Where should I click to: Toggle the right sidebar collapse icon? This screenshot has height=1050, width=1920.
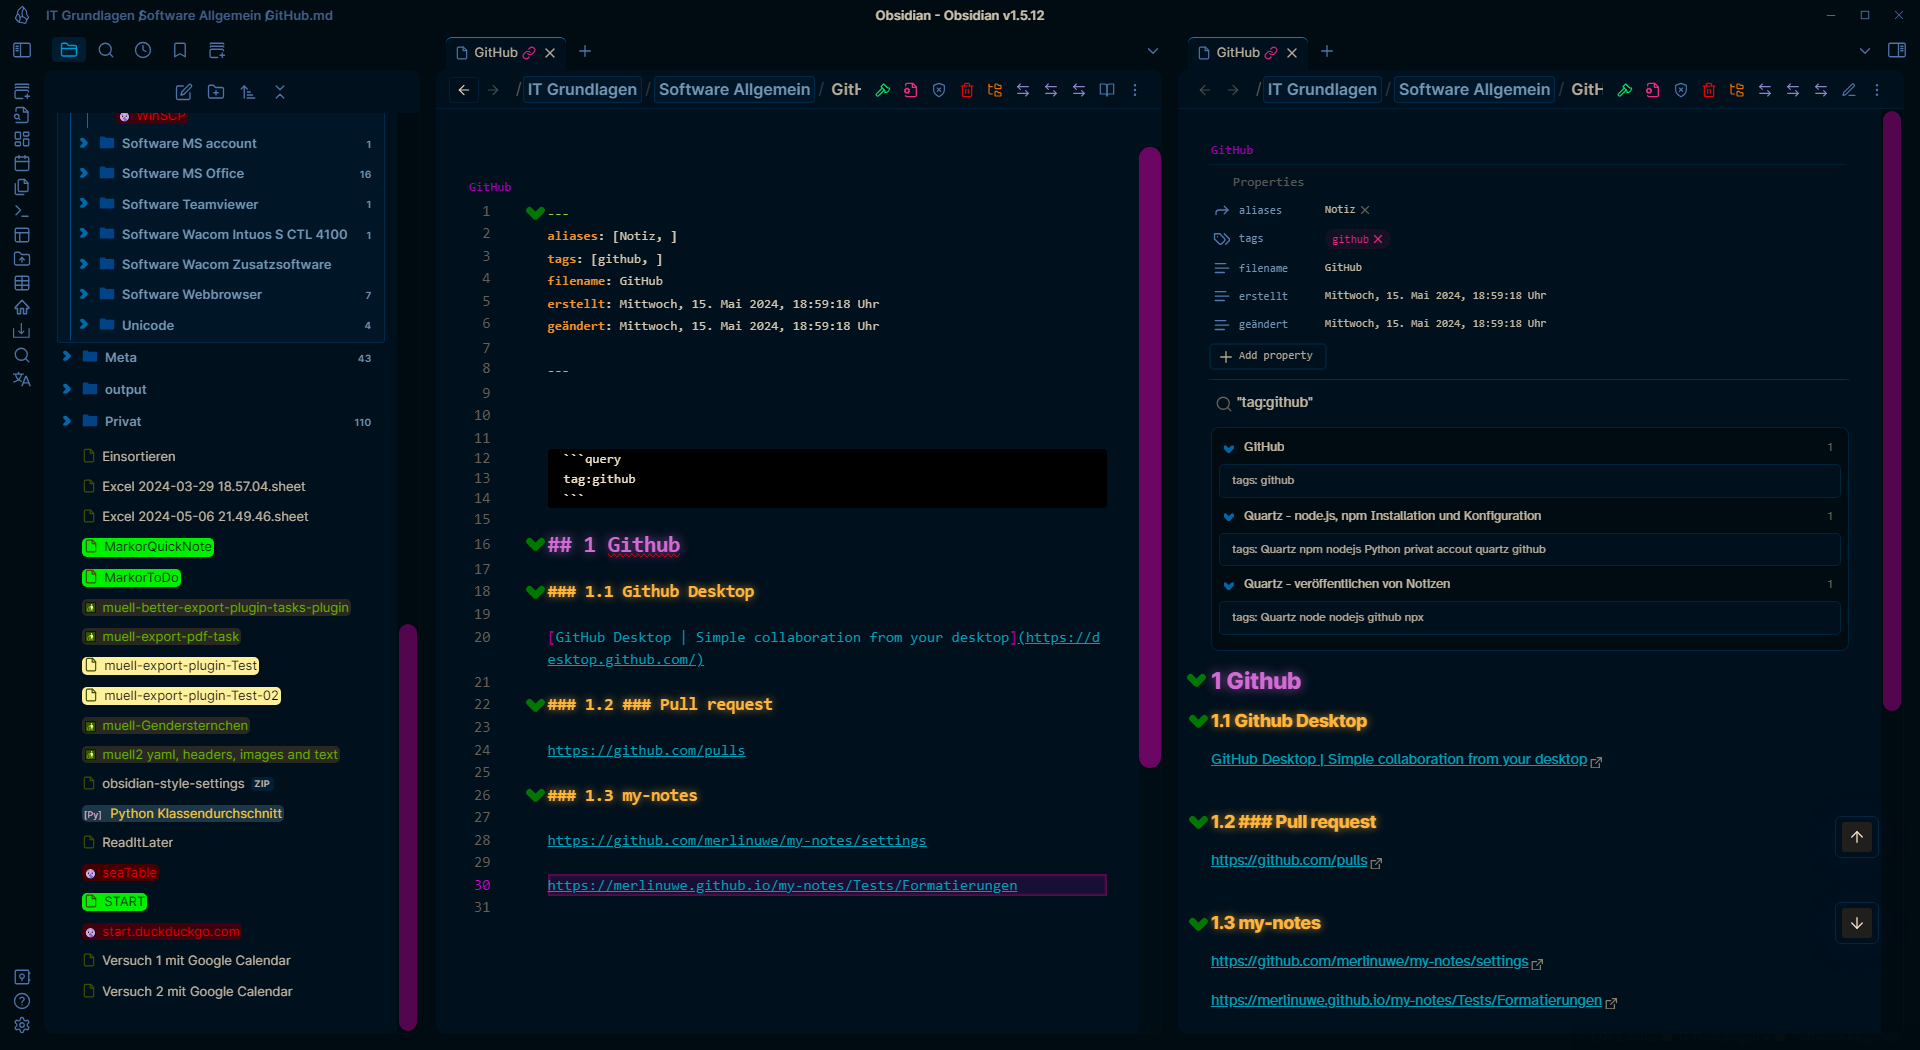(1896, 50)
